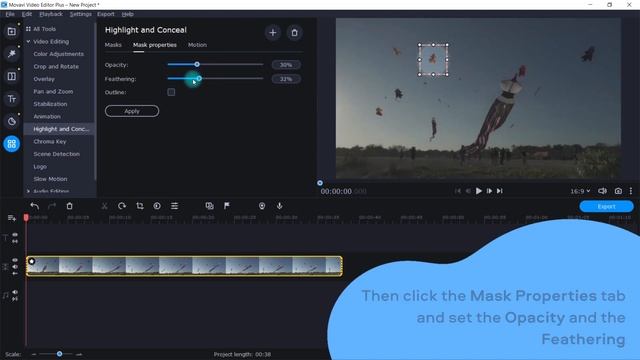
Task: Click the volume speaker icon in the player
Action: click(602, 191)
